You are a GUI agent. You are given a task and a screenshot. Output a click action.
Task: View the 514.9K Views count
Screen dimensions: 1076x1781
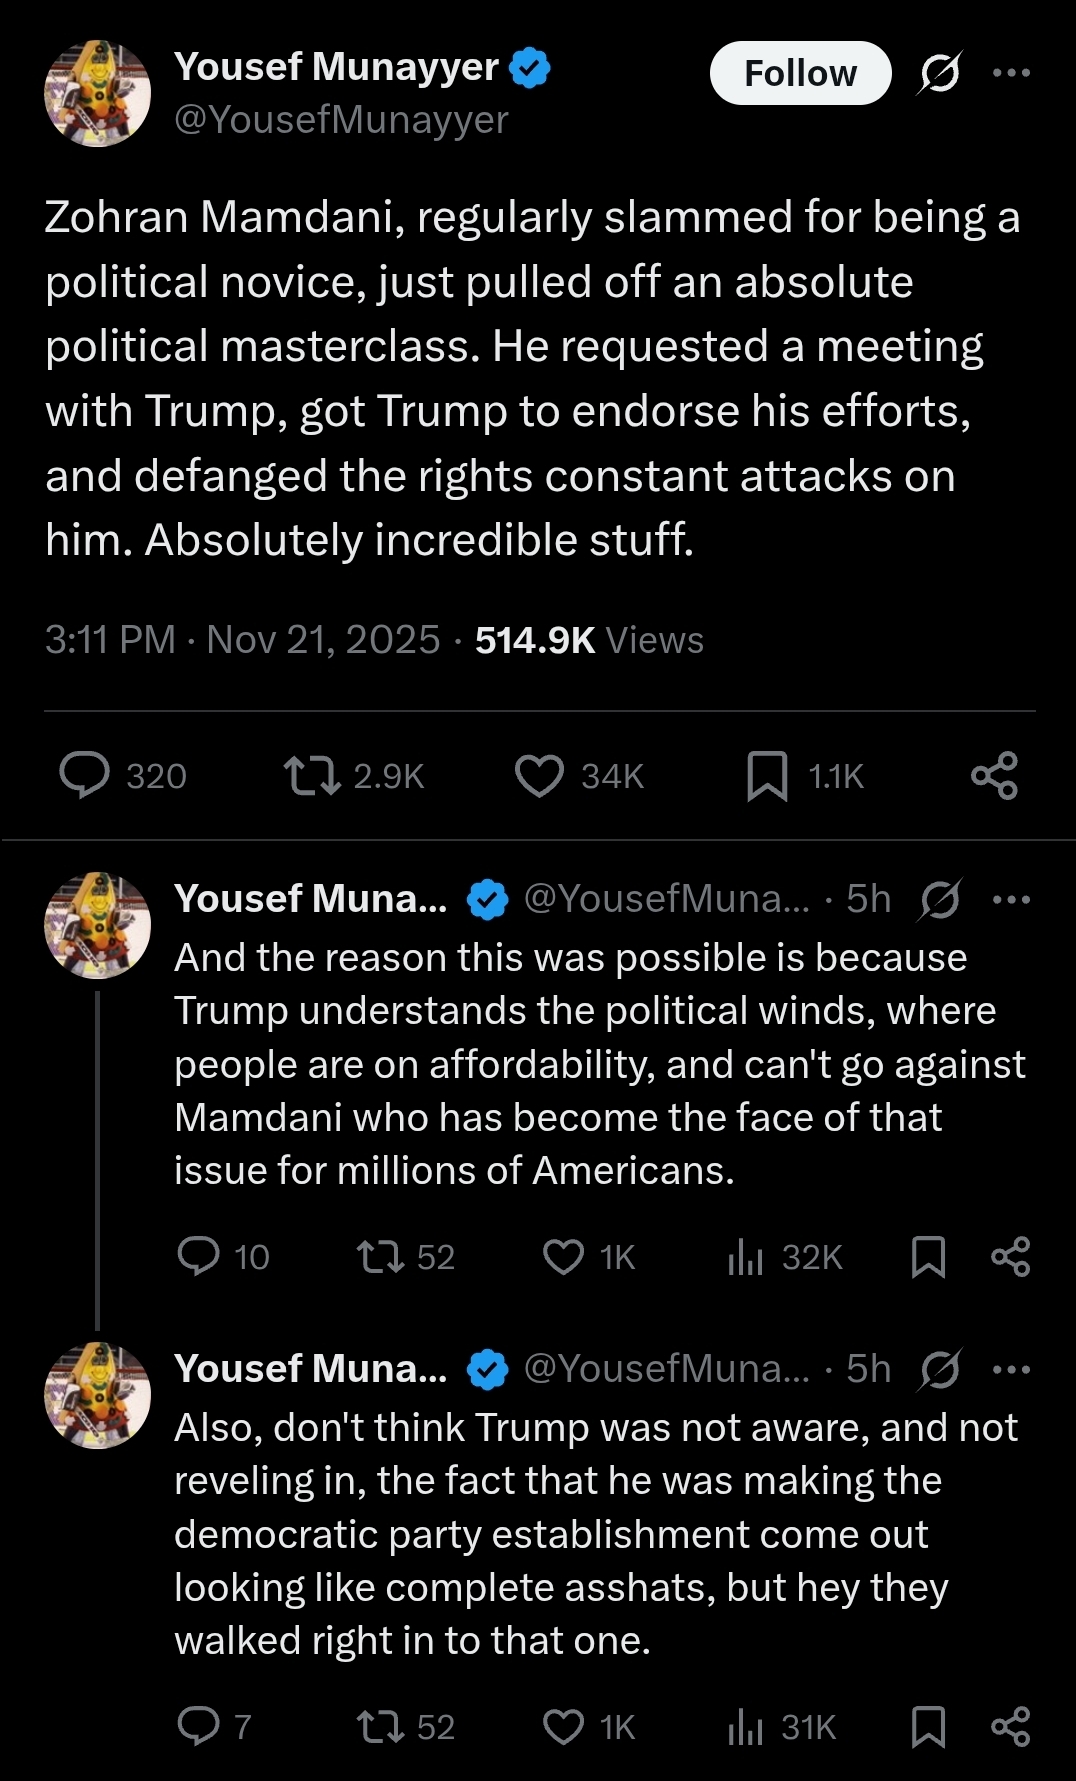pos(589,640)
